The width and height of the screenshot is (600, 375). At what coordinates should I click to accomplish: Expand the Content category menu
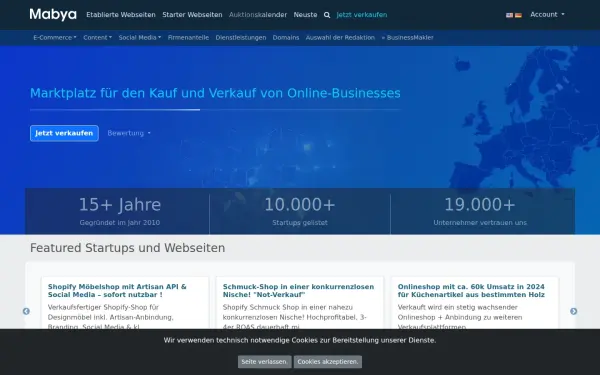coord(98,38)
